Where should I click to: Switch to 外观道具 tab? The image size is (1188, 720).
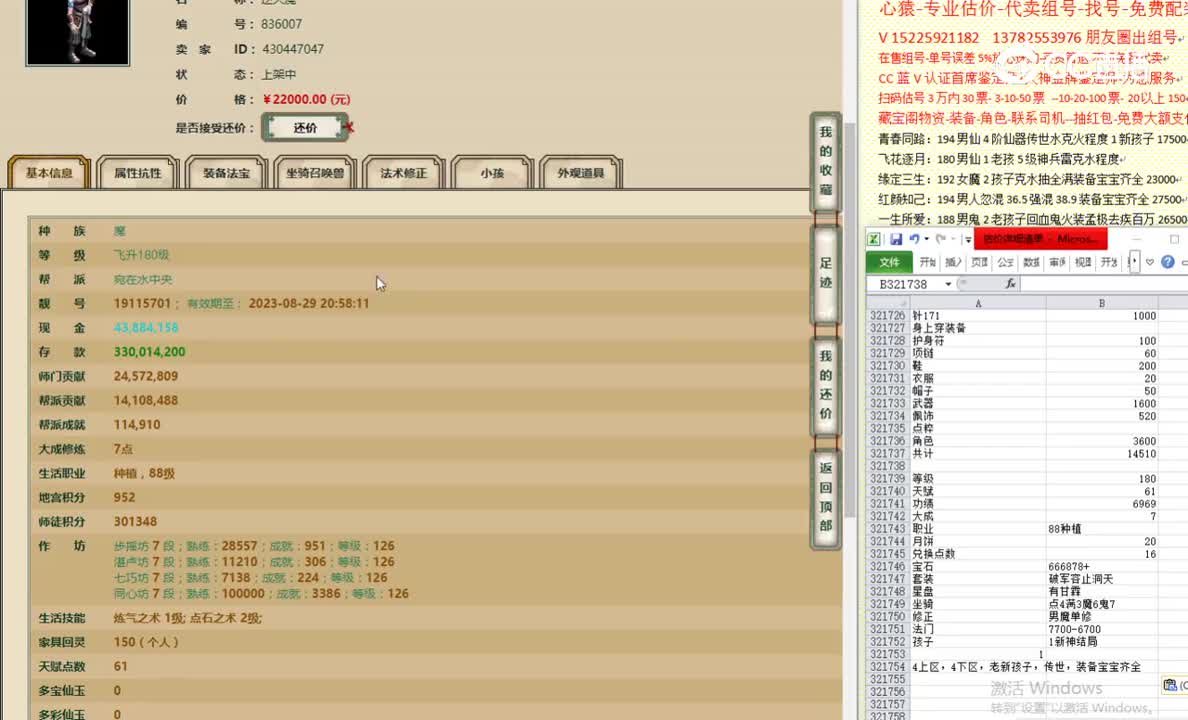point(581,173)
